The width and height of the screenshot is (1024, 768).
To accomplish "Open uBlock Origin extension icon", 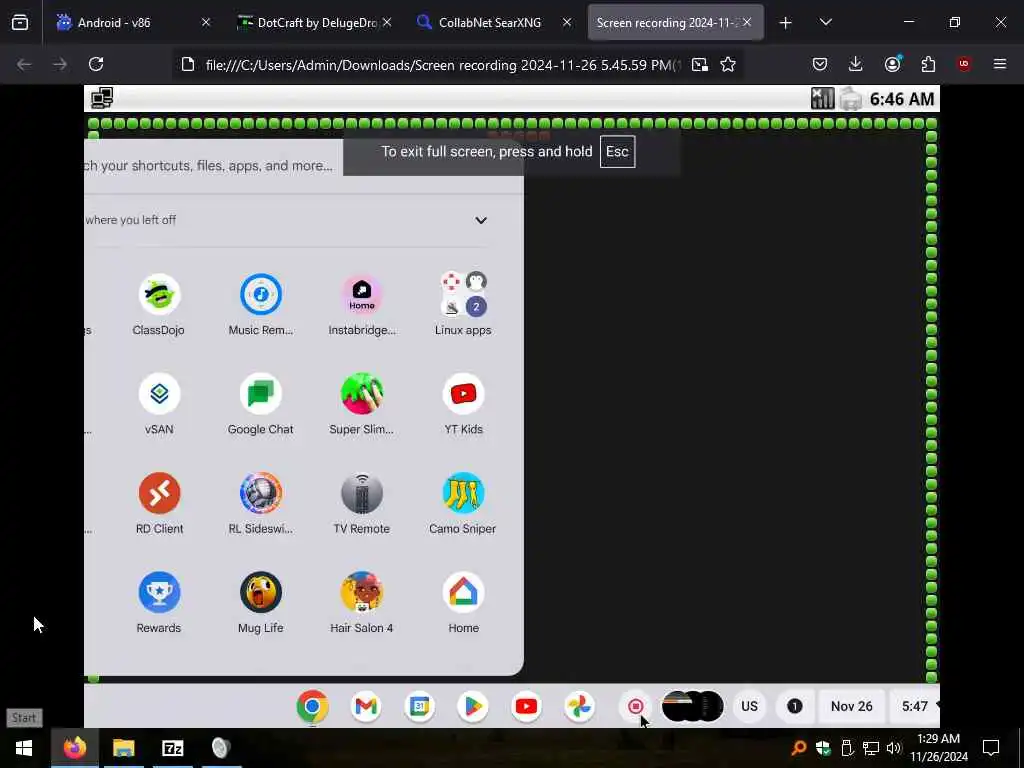I will tap(964, 64).
